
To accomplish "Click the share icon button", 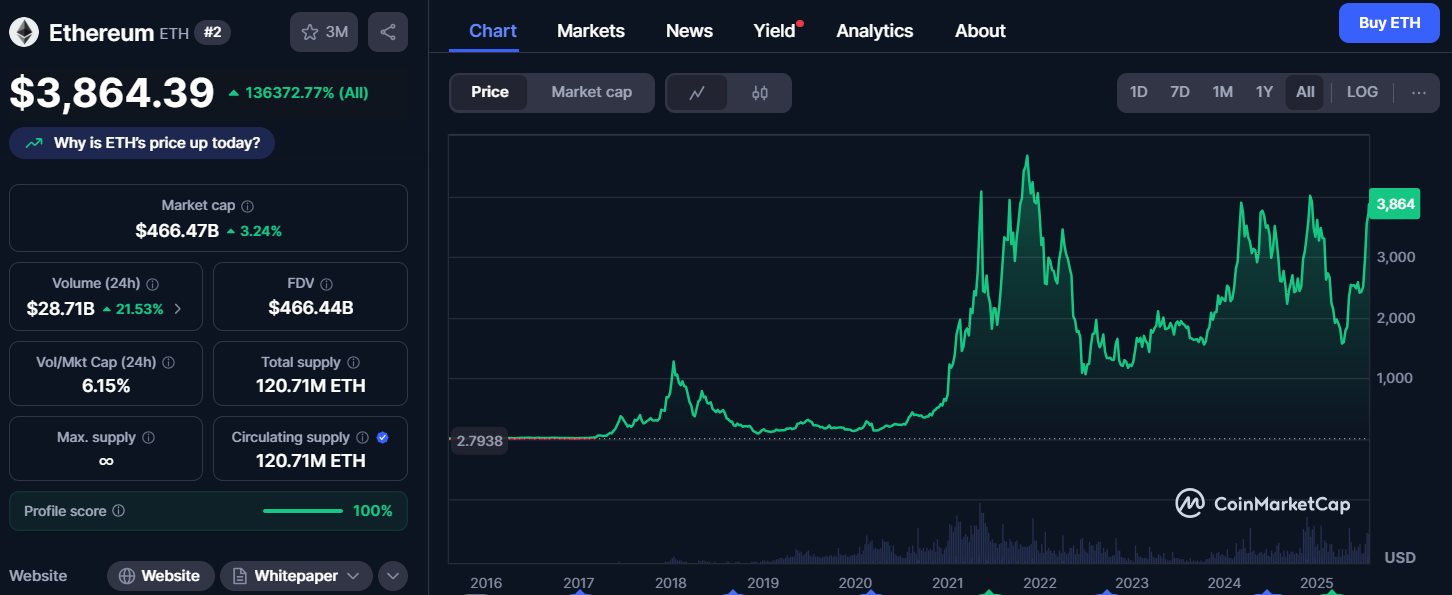I will pyautogui.click(x=387, y=32).
